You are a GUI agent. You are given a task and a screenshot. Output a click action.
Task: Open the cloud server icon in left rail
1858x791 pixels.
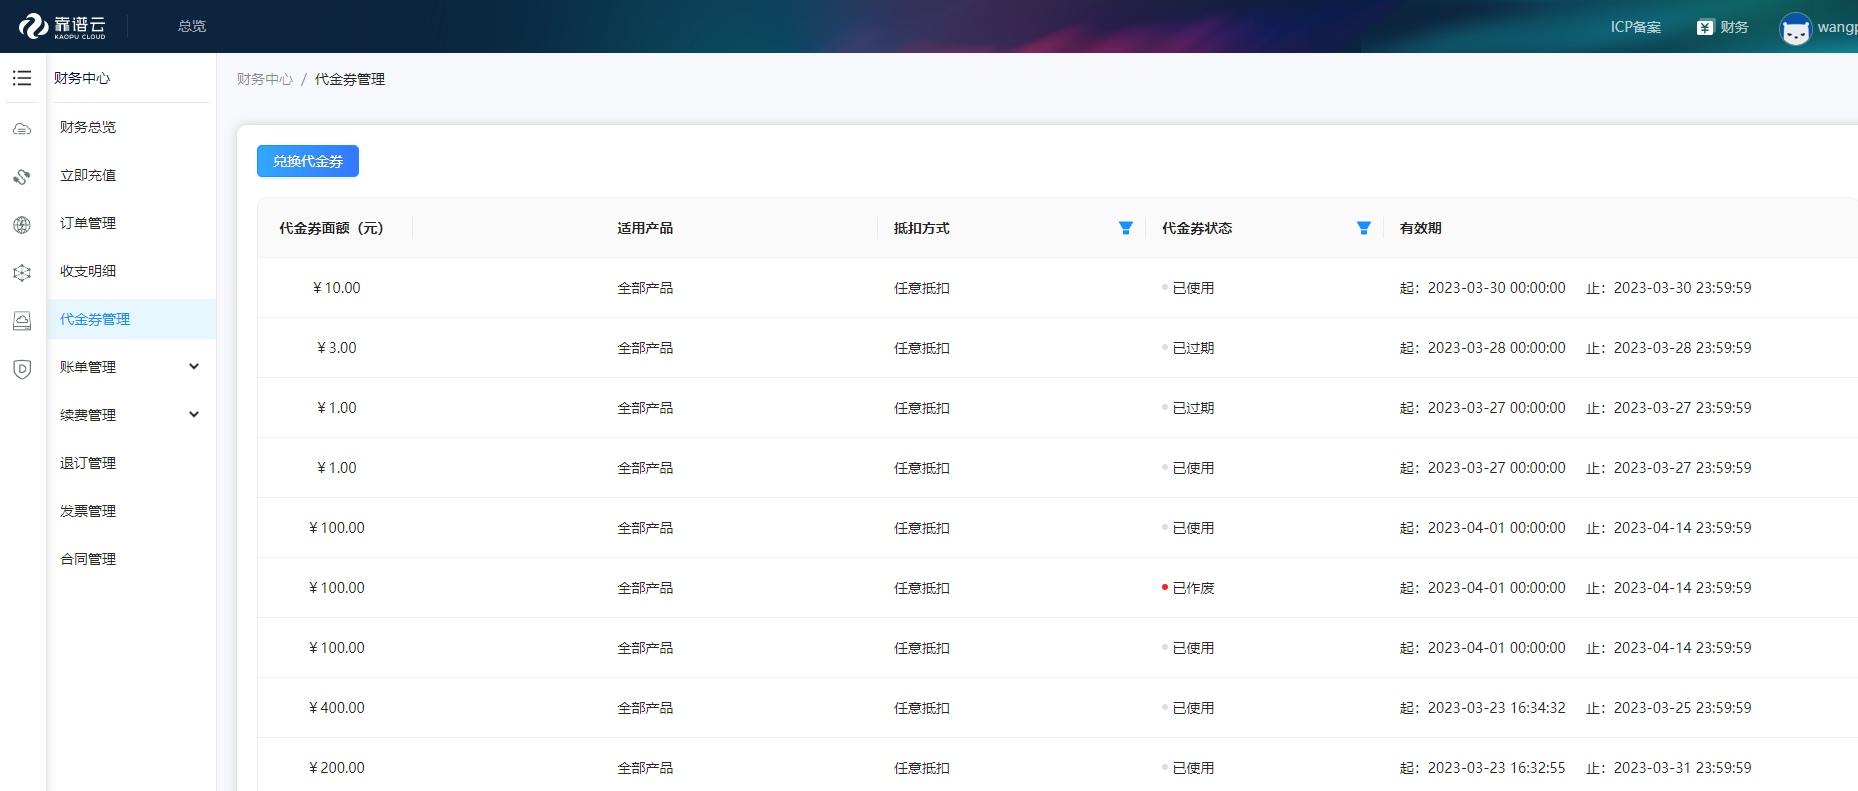coord(22,129)
